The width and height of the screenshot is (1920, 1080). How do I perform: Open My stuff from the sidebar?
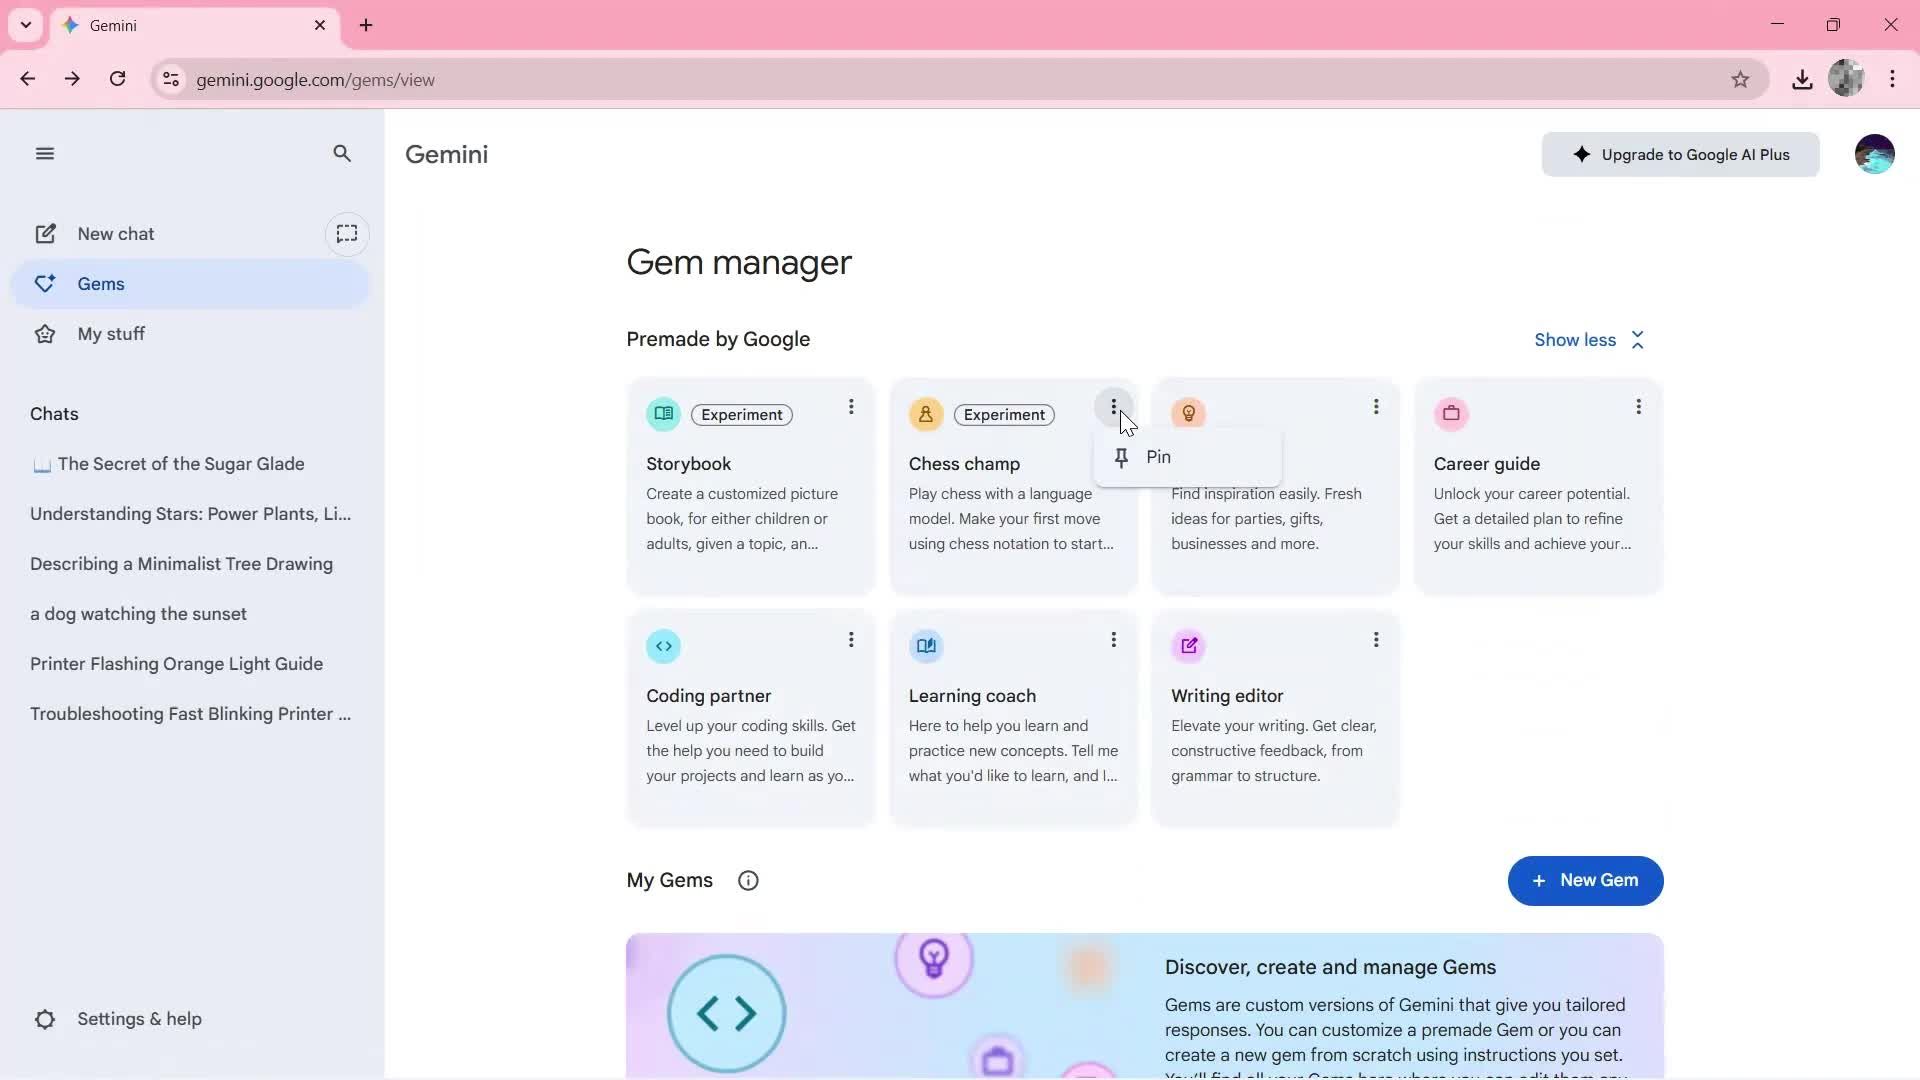tap(112, 333)
